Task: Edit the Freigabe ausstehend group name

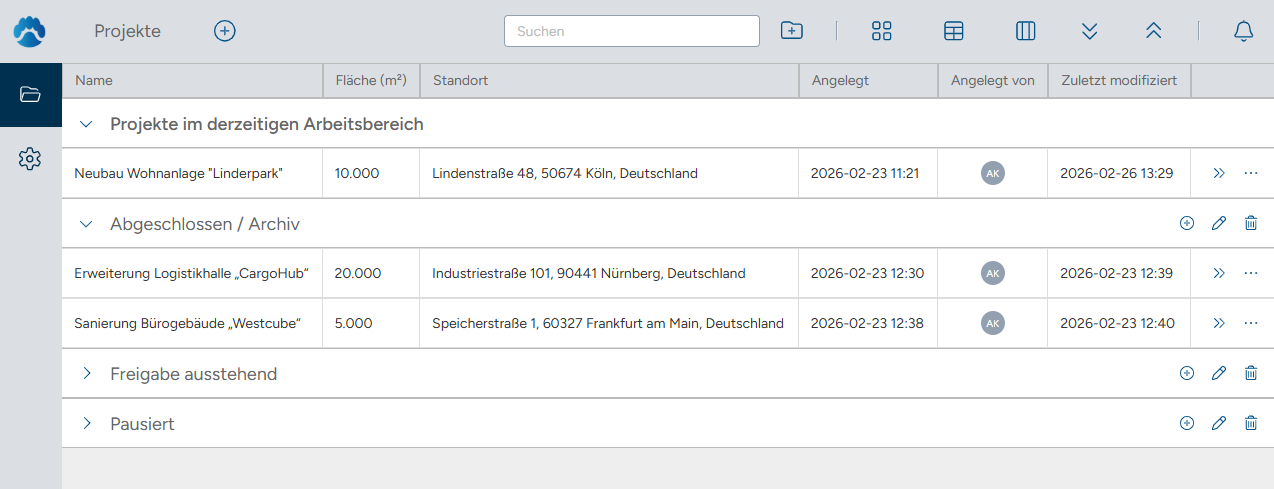Action: (x=1218, y=373)
